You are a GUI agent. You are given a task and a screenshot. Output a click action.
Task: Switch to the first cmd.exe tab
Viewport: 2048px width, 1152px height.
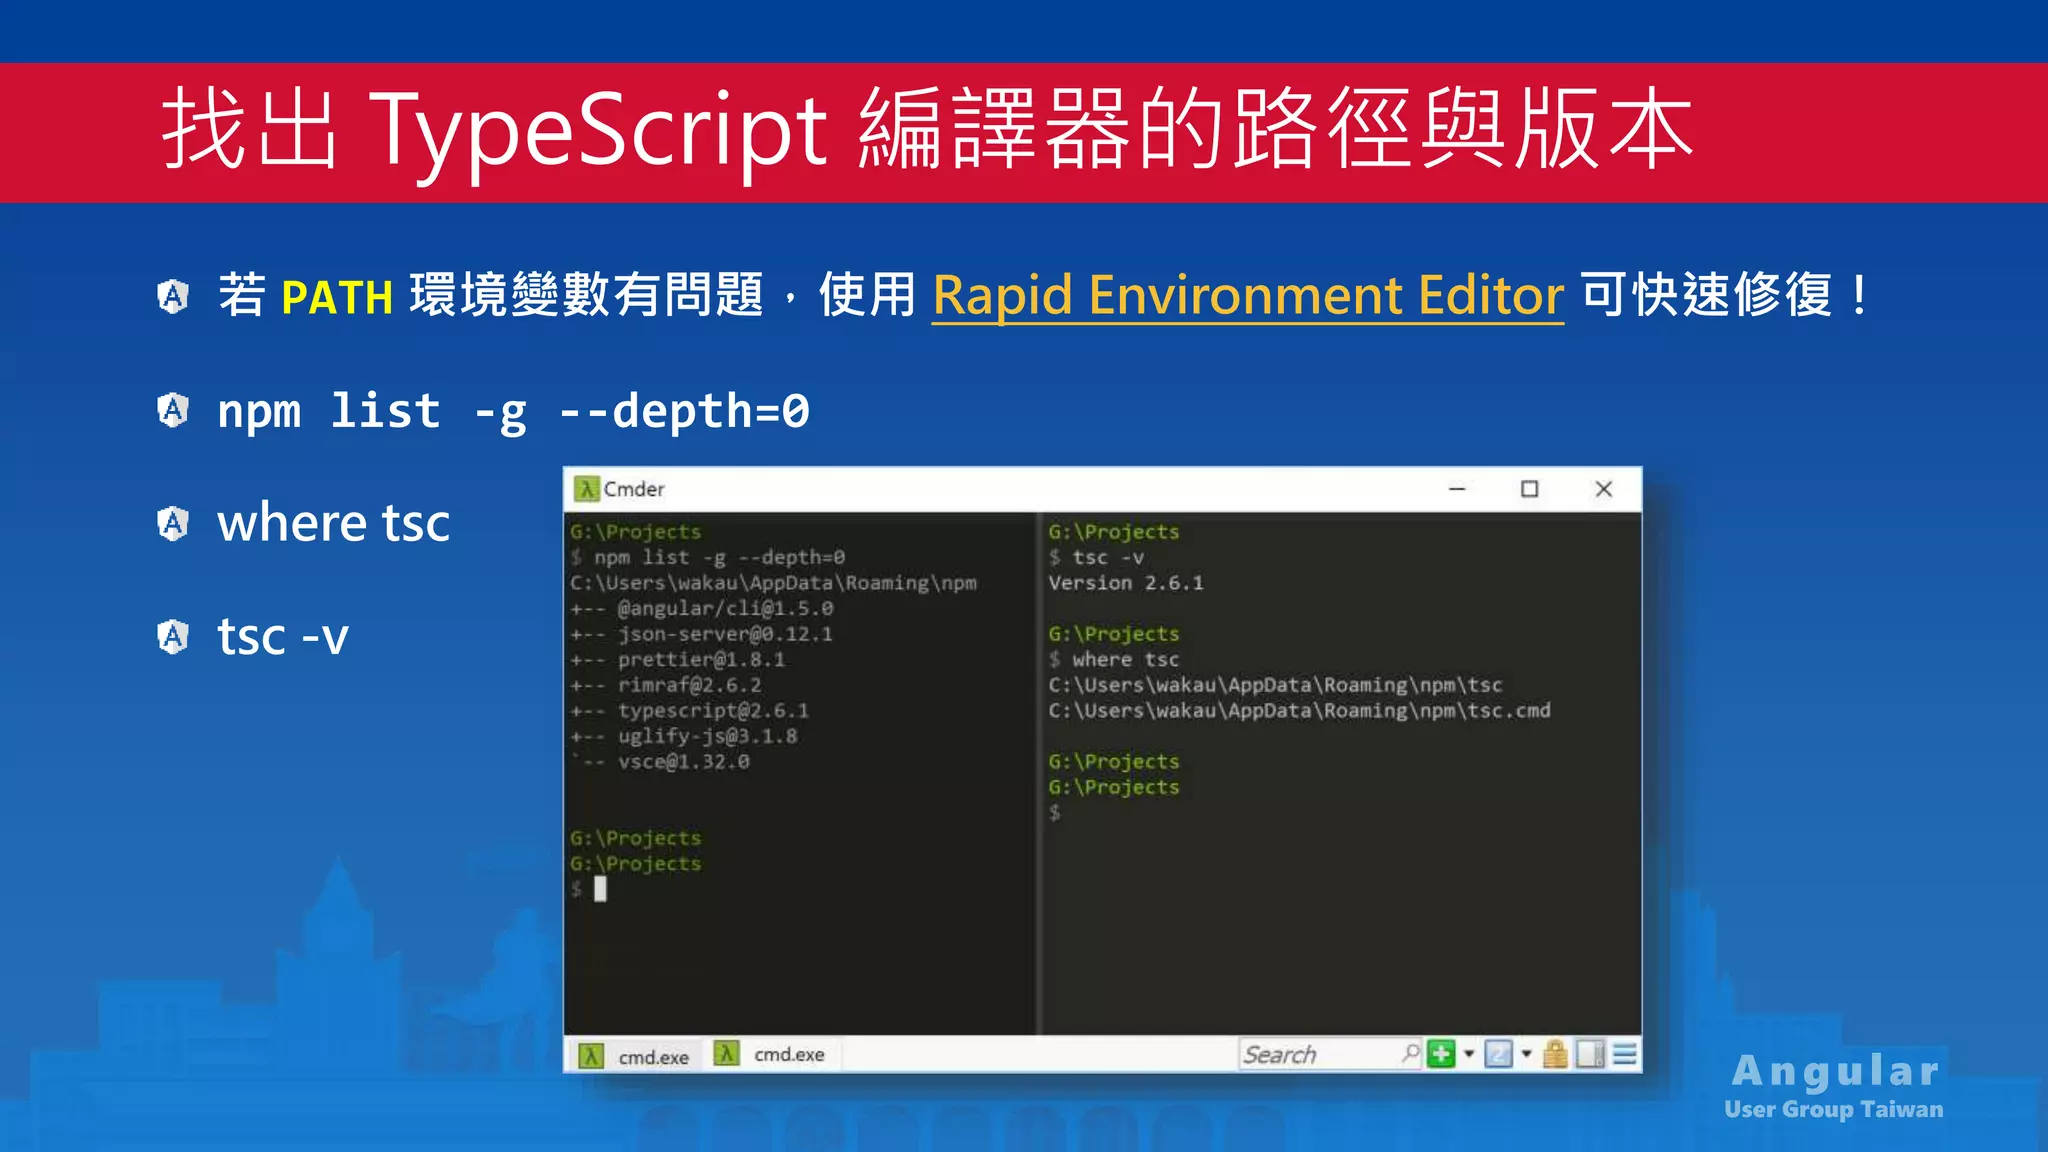click(635, 1056)
